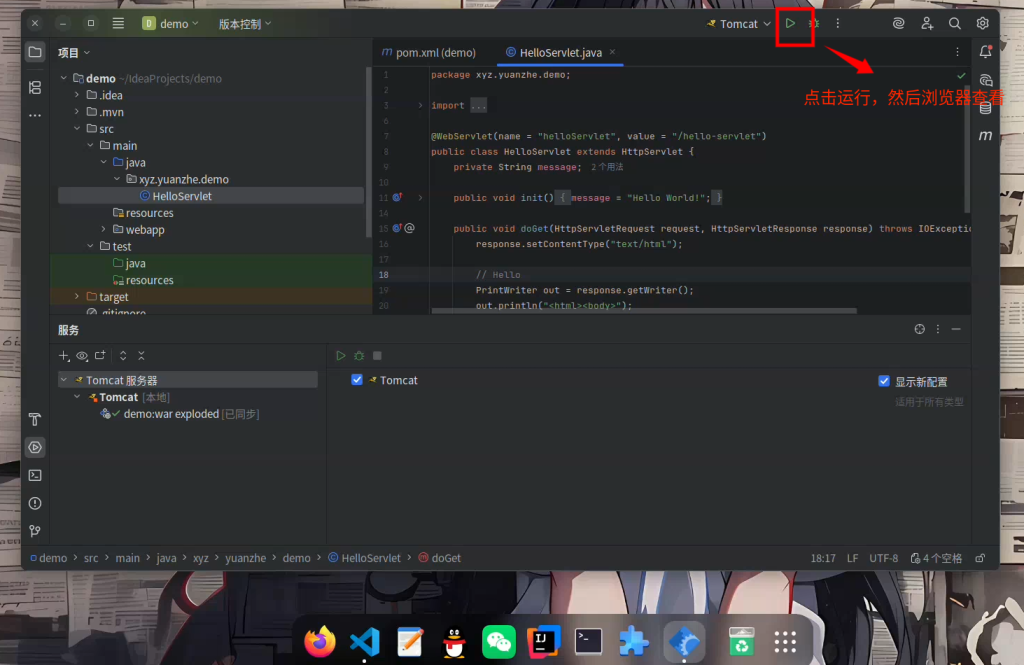The image size is (1024, 665).
Task: Open the Git tool window in the left sidebar
Action: (x=35, y=531)
